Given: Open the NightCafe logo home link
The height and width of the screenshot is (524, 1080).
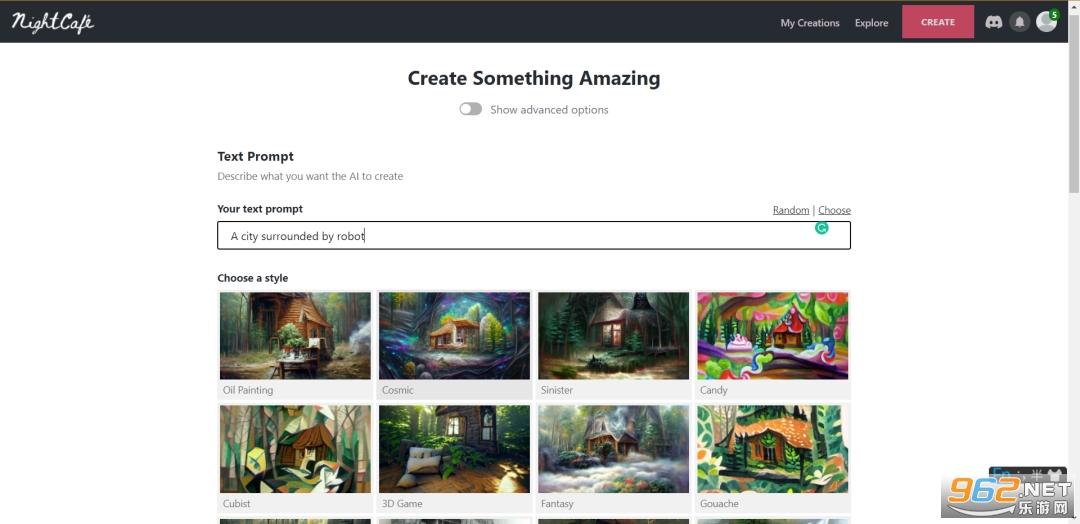Looking at the screenshot, I should tap(52, 22).
